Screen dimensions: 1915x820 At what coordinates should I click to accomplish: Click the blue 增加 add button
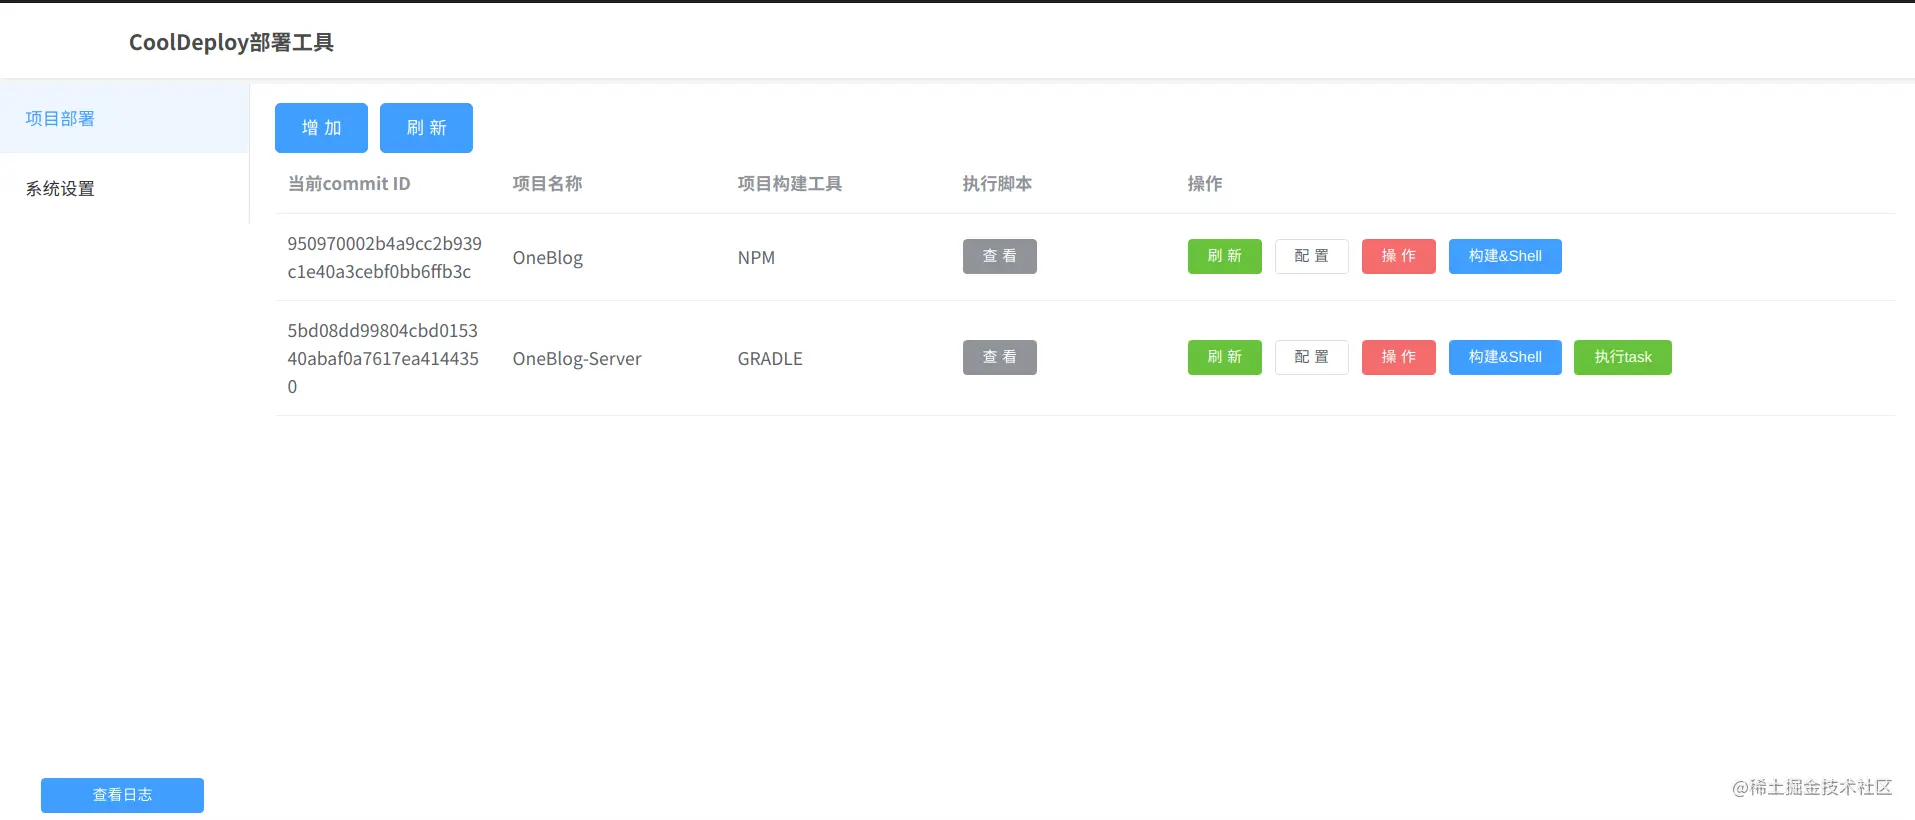coord(321,128)
